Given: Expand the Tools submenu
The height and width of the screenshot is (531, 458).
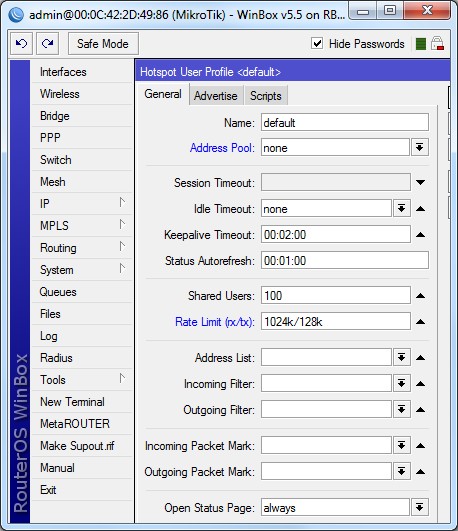Looking at the screenshot, I should (81, 380).
